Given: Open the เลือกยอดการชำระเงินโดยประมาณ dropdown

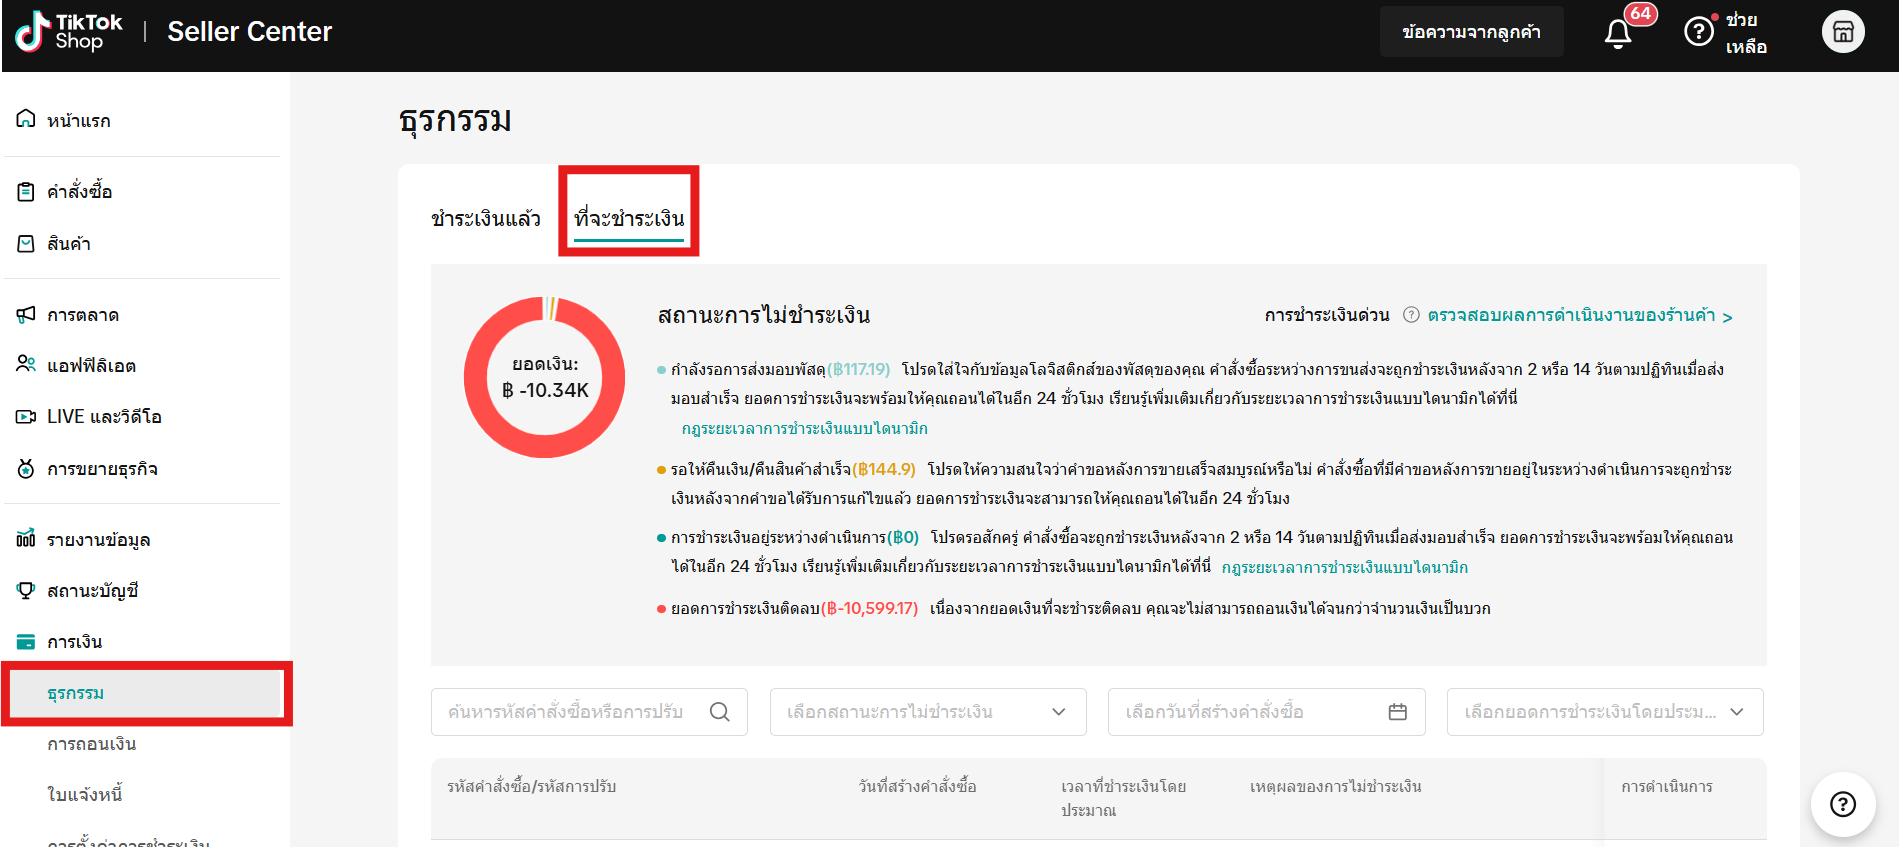Looking at the screenshot, I should (1605, 712).
